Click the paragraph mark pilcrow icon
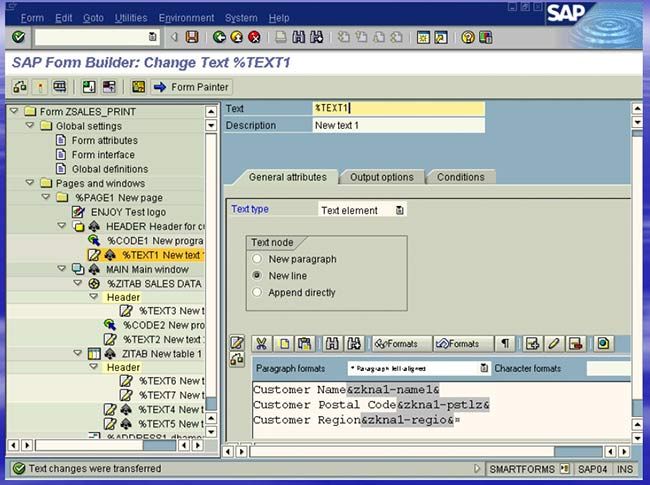This screenshot has height=485, width=650. pos(505,344)
